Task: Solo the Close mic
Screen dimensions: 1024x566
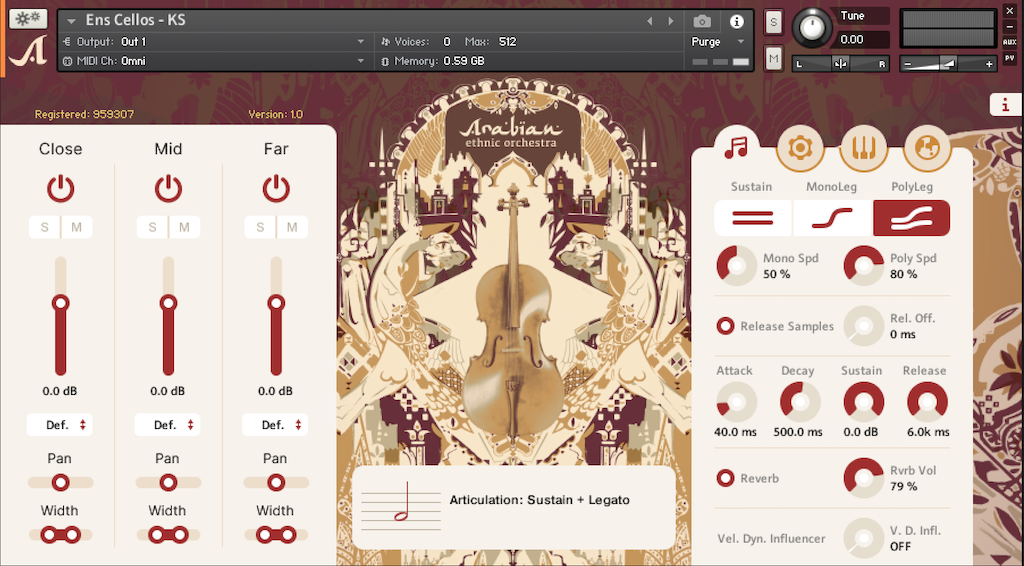Action: 44,227
